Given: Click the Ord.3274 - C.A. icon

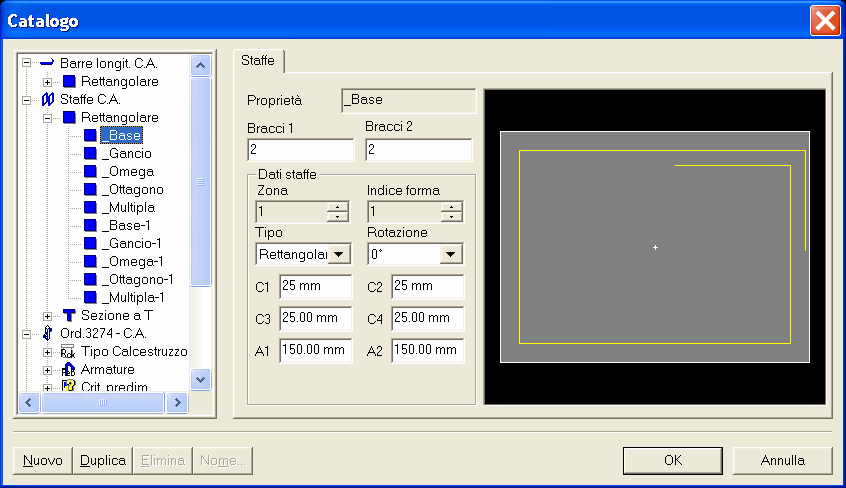Looking at the screenshot, I should tap(47, 333).
